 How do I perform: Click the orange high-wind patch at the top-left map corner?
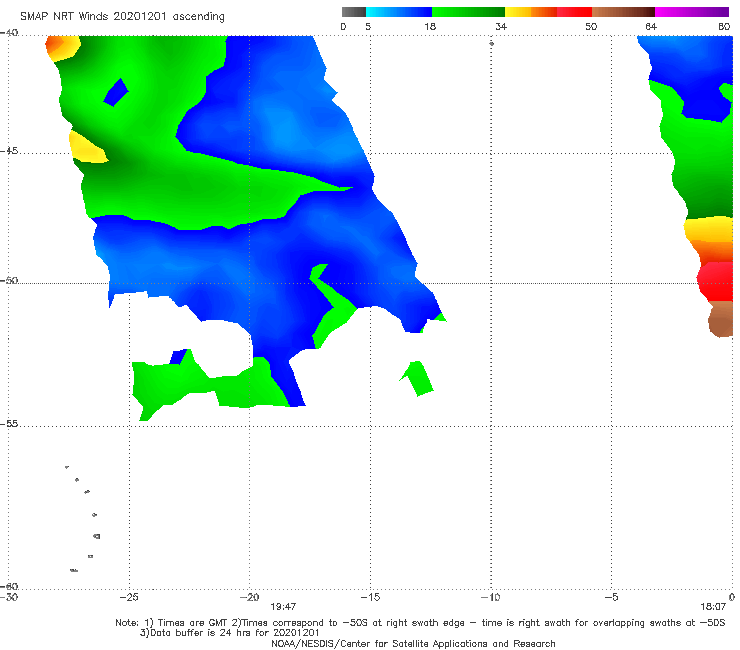tap(61, 47)
